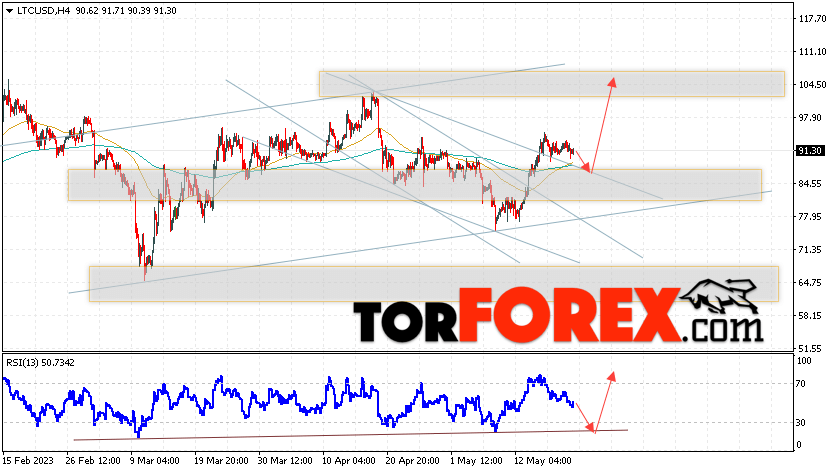Click the red downward arrow near 91.30 price
The width and height of the screenshot is (833, 472).
pos(583,162)
